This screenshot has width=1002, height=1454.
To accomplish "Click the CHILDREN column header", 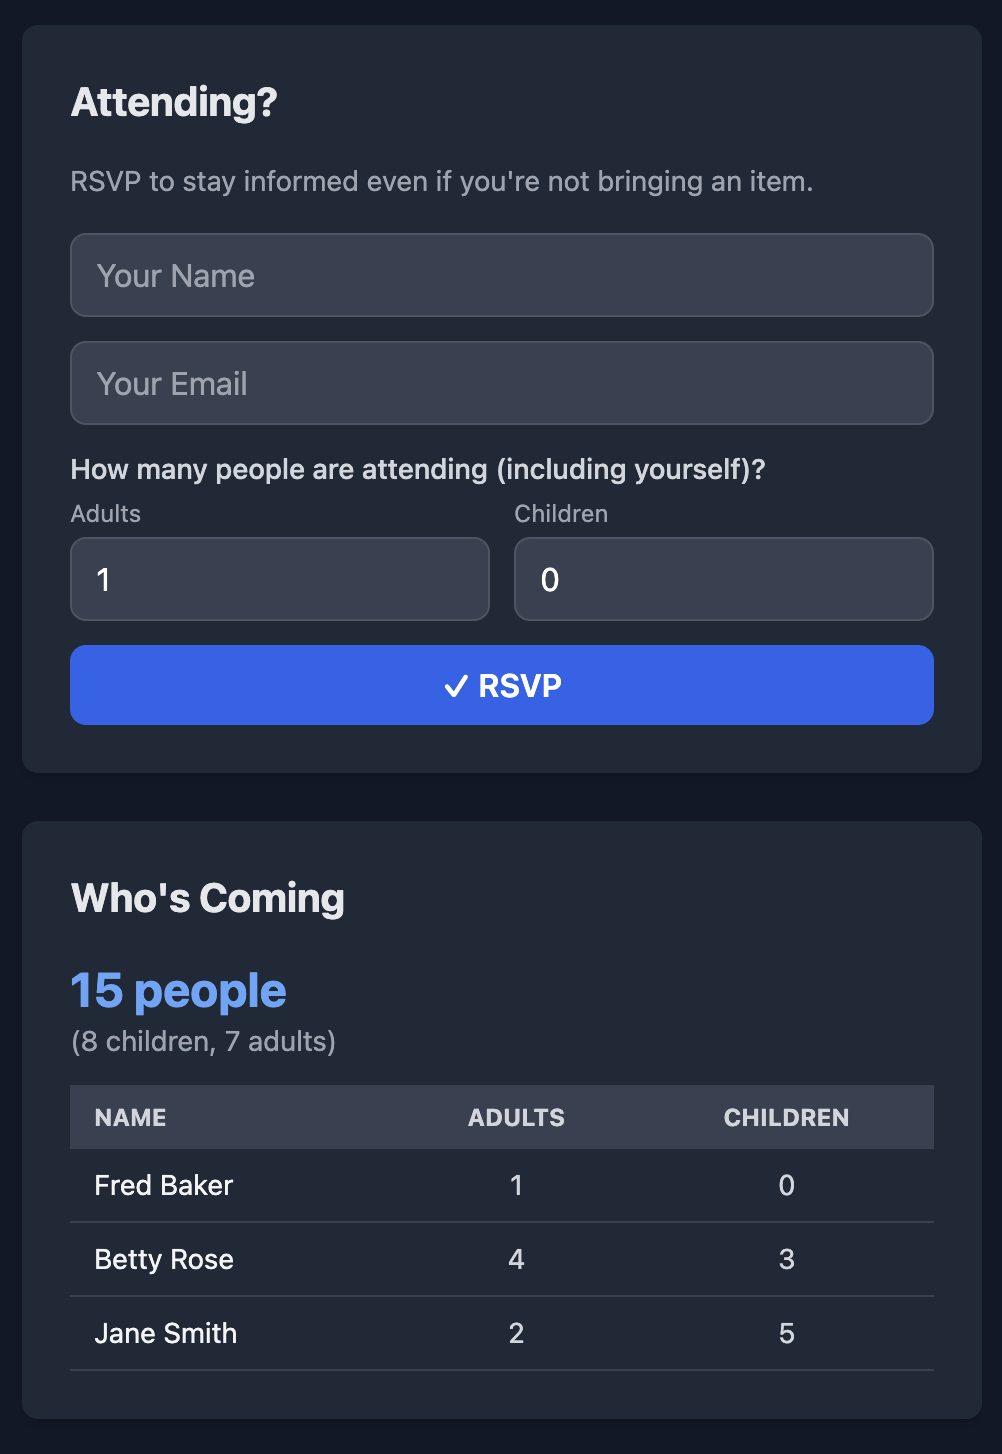I will click(786, 1117).
